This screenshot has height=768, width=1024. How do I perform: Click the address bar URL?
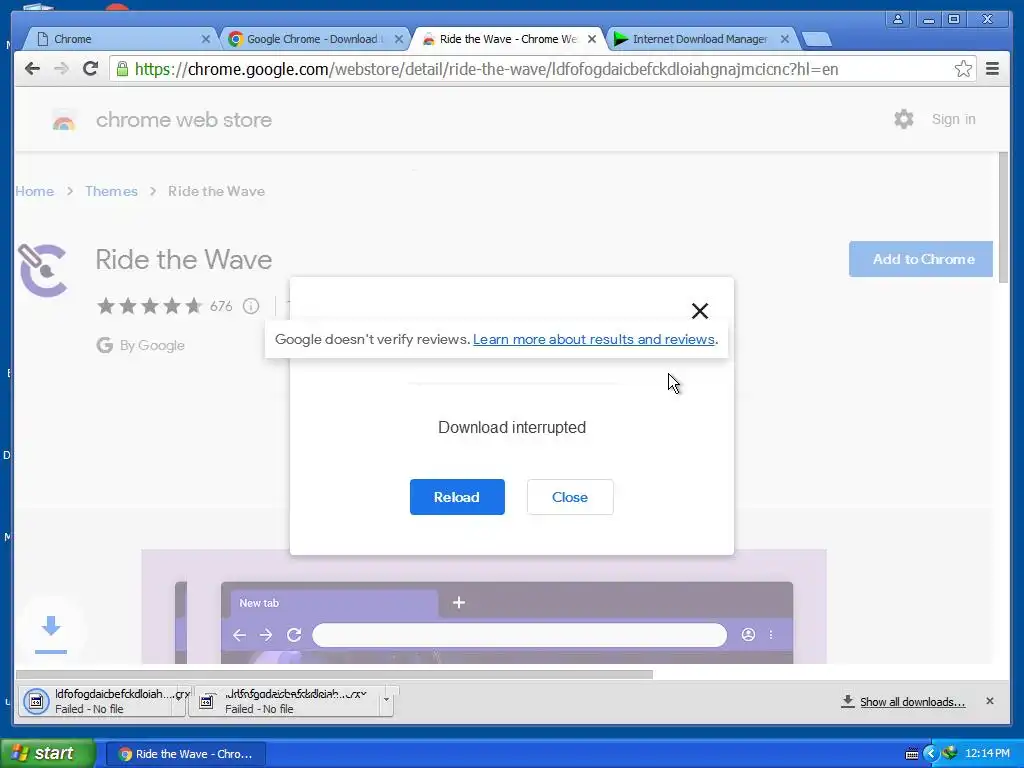[x=487, y=69]
